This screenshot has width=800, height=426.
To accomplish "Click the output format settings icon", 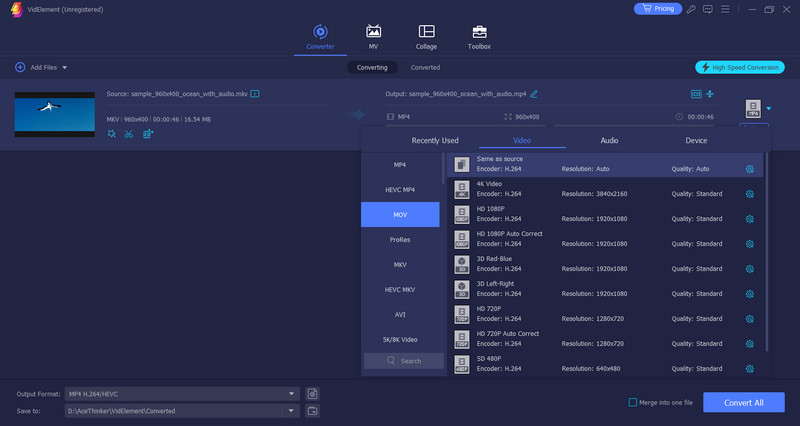I will 313,394.
